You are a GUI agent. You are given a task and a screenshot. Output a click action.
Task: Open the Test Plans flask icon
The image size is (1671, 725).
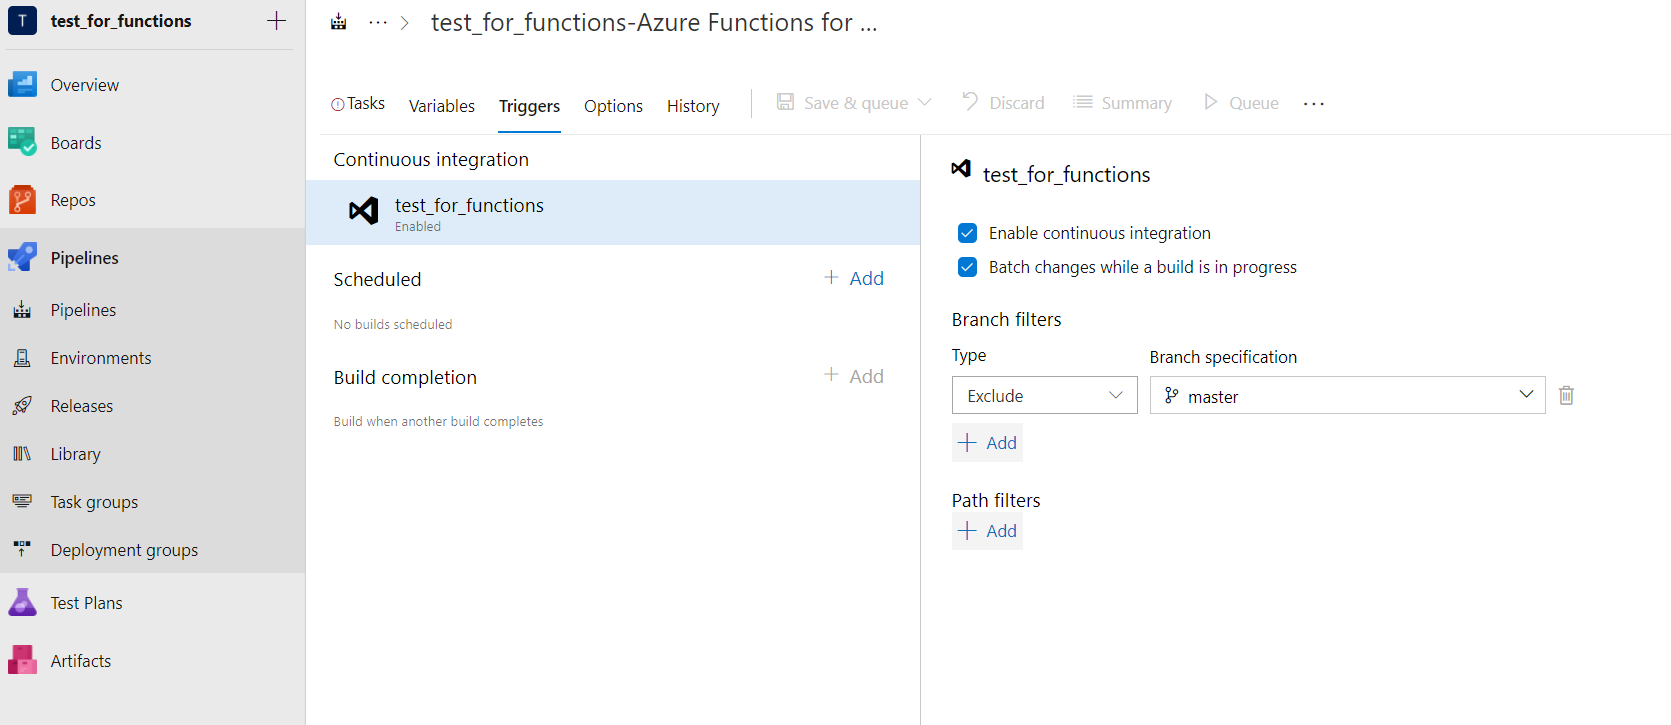pos(22,602)
